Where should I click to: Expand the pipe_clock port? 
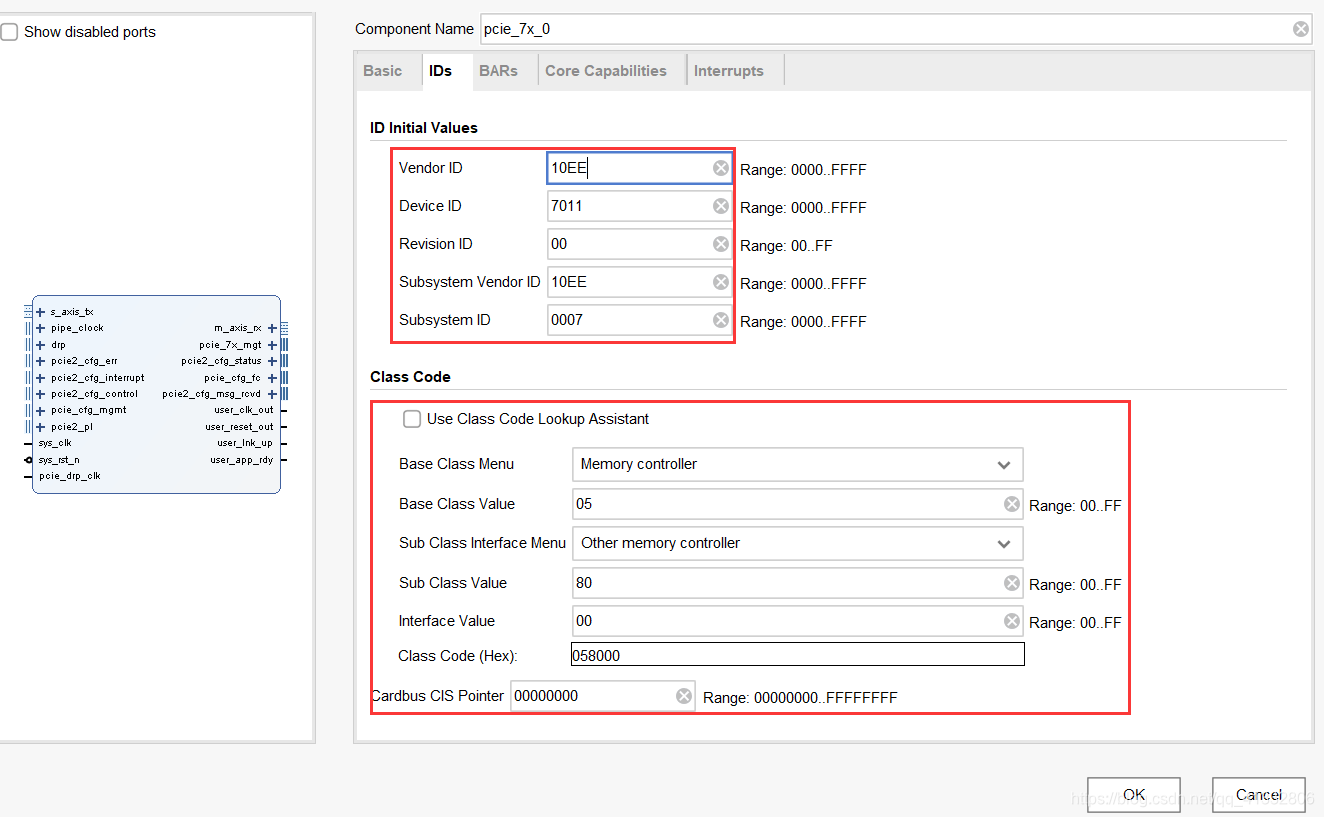click(x=40, y=328)
